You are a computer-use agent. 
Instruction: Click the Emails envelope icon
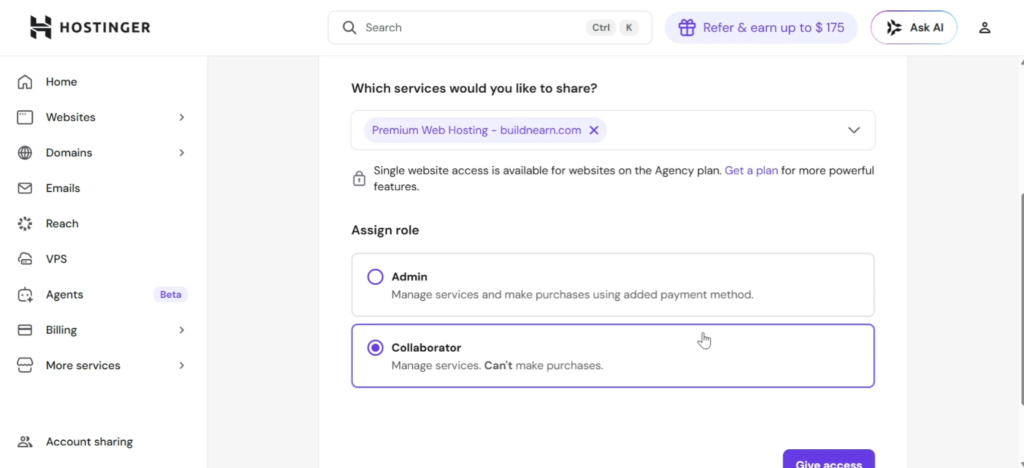point(26,188)
